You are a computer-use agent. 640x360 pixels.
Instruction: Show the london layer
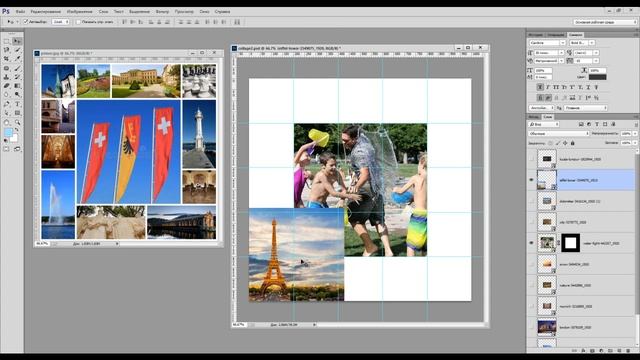[531, 327]
